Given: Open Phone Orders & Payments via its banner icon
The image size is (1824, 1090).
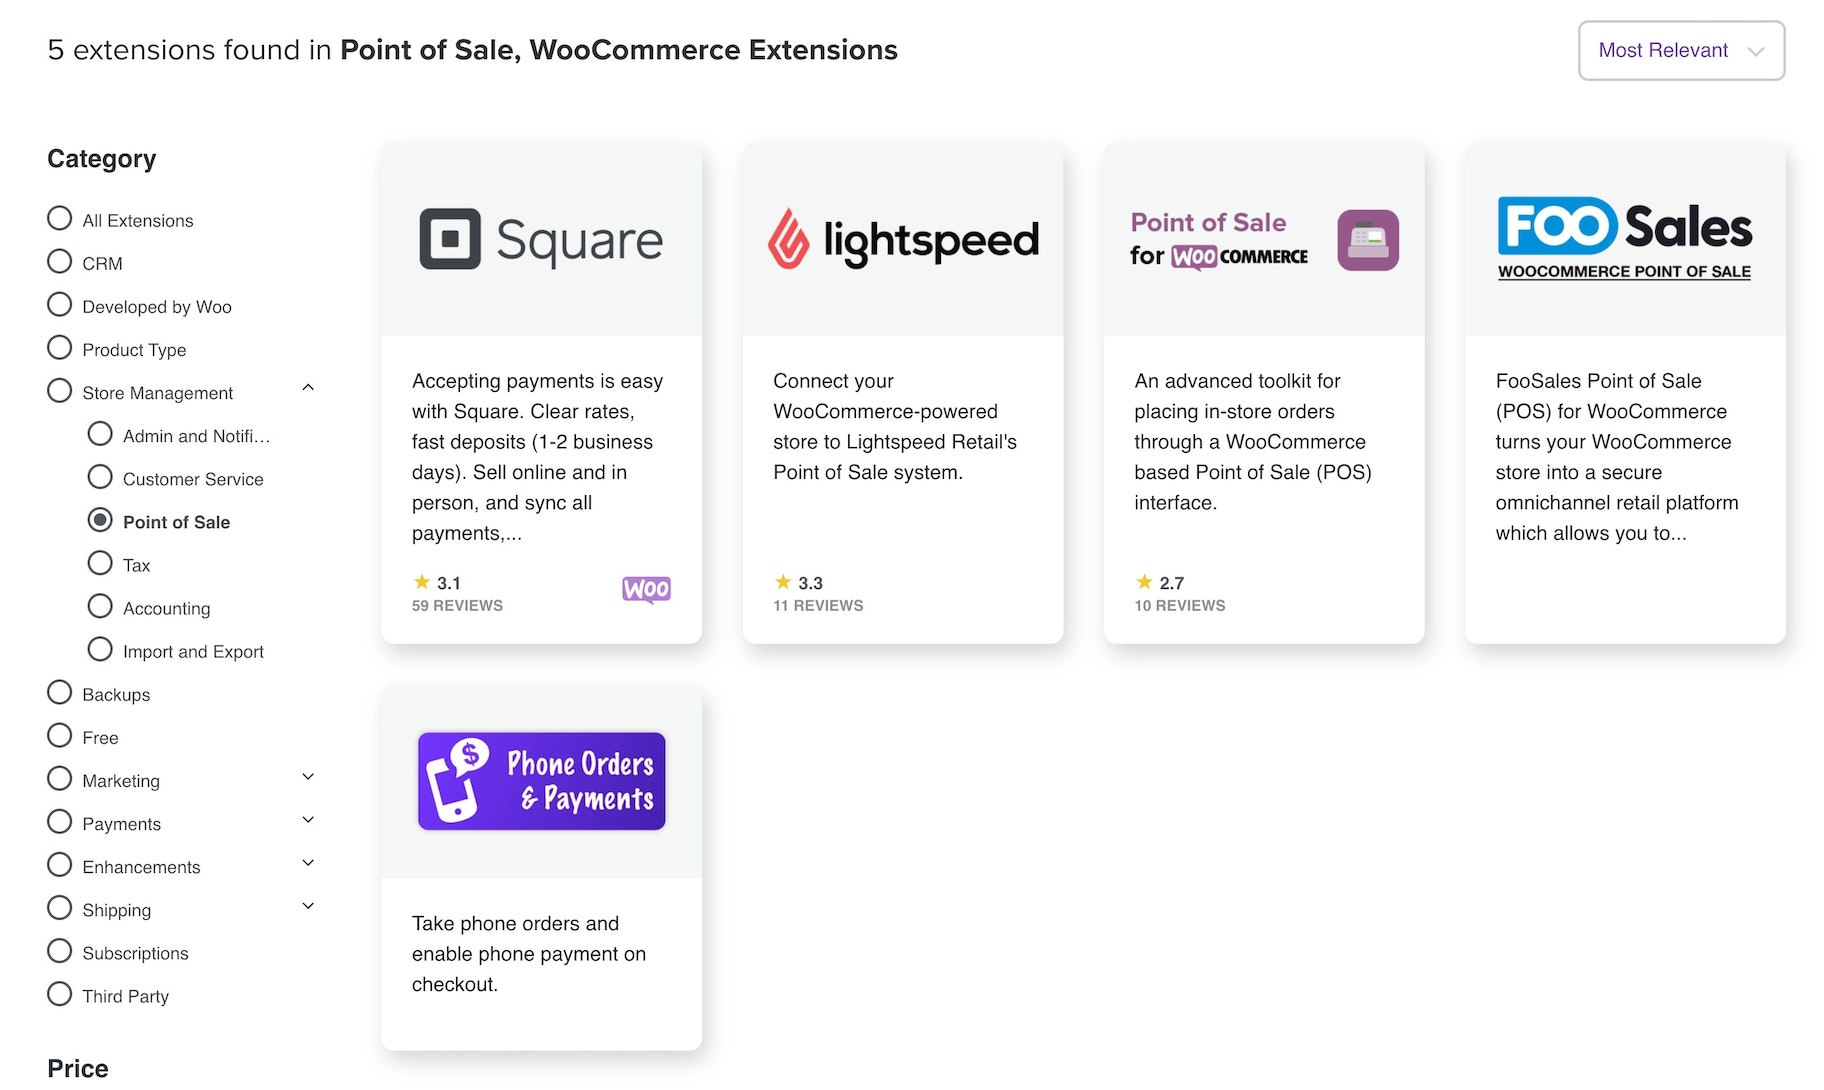Looking at the screenshot, I should [x=541, y=781].
